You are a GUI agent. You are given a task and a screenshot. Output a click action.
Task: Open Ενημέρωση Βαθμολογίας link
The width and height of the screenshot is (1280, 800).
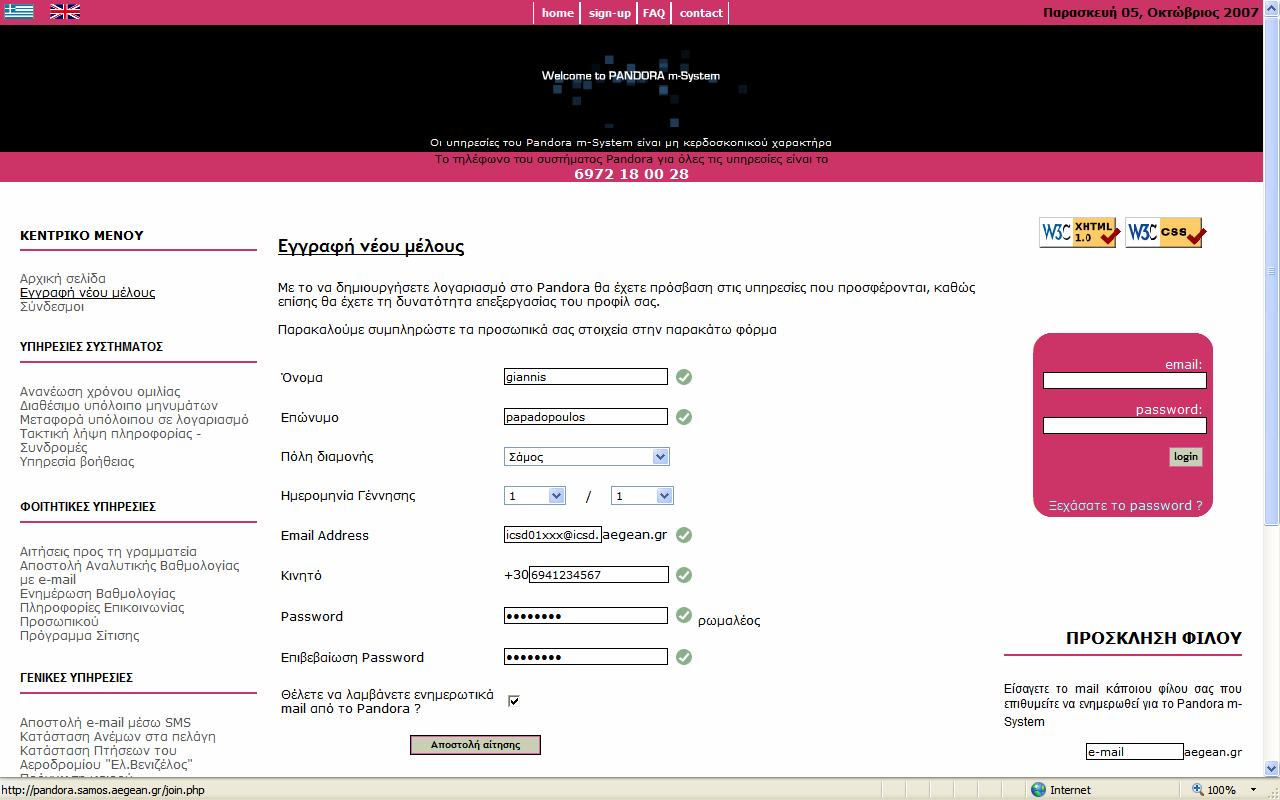click(x=97, y=593)
